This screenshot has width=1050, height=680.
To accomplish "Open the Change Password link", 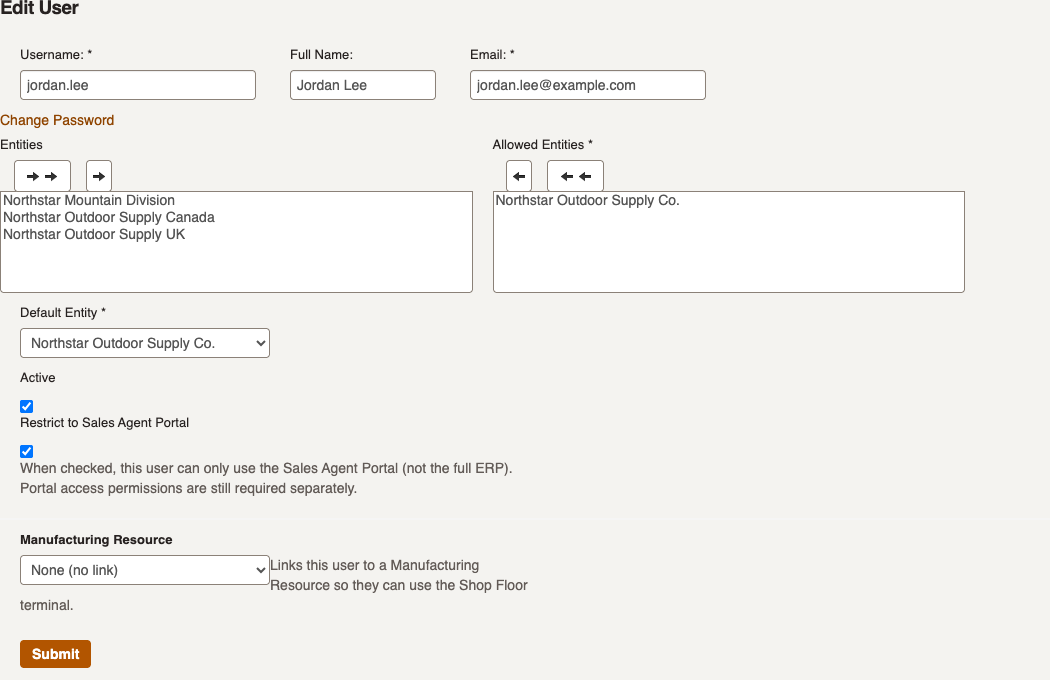I will click(57, 120).
